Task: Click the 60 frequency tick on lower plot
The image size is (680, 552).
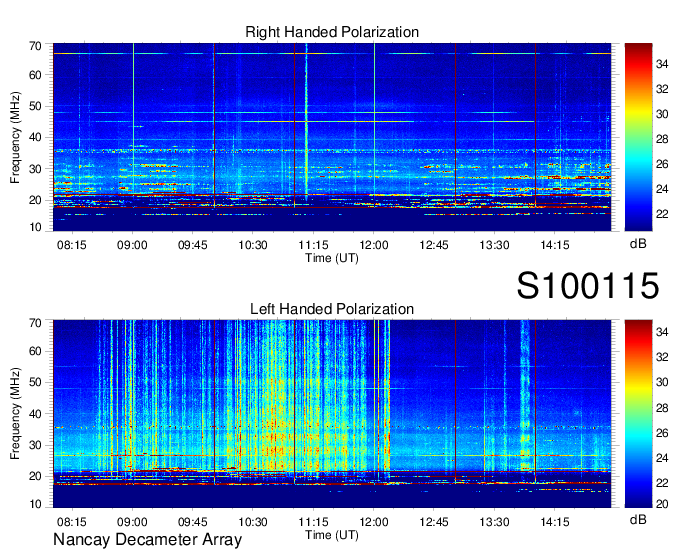Action: click(x=35, y=351)
